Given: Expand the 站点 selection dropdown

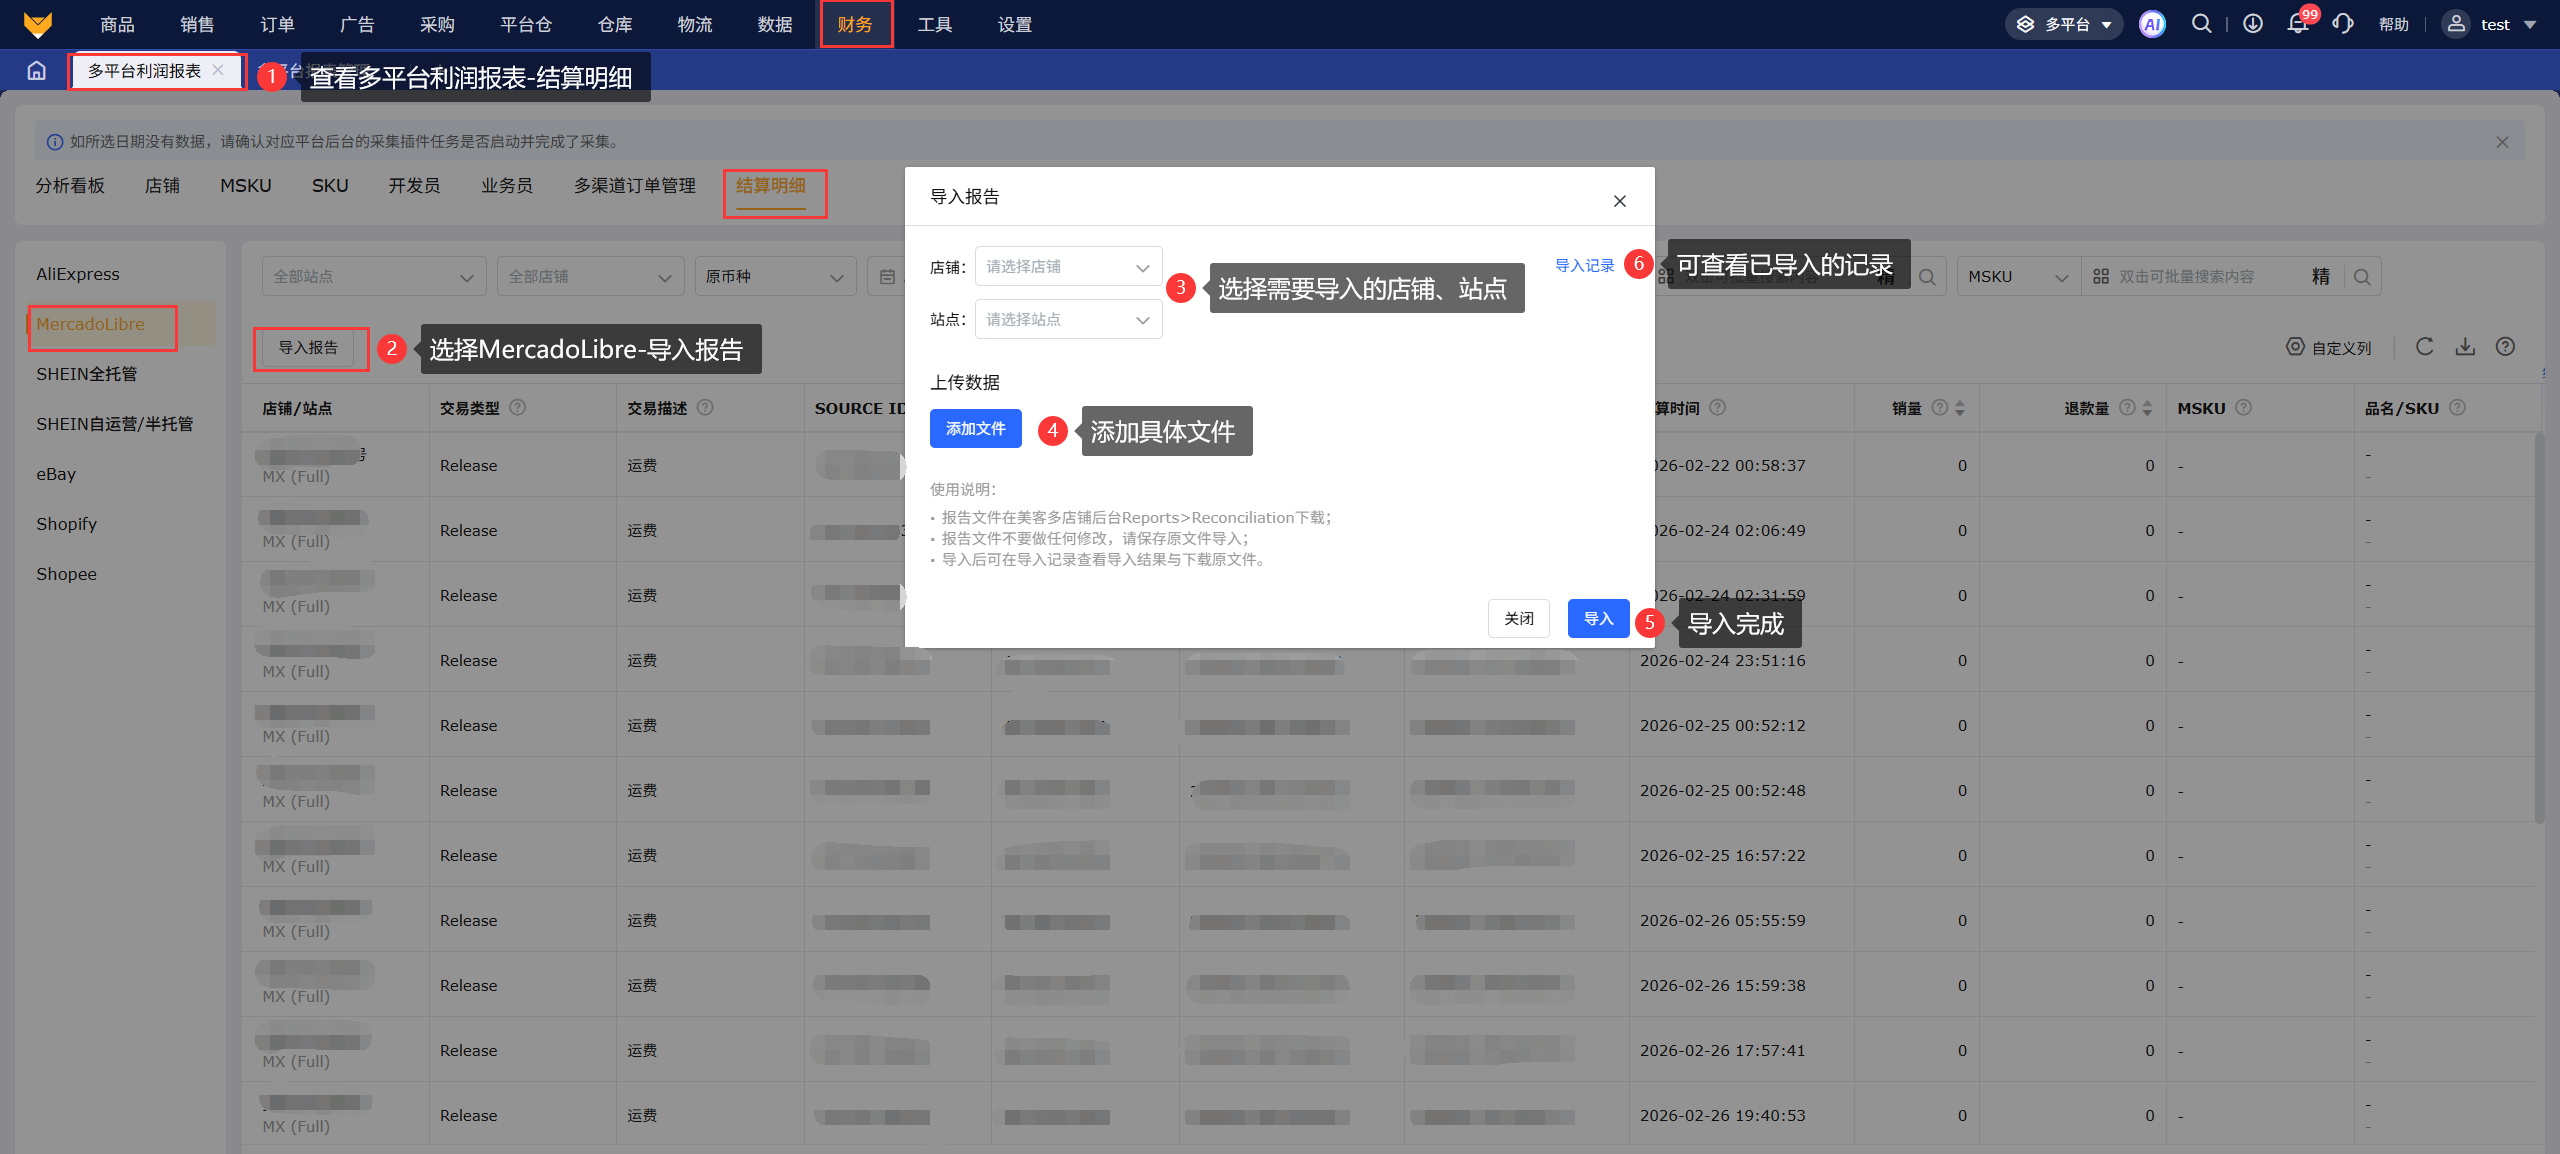Looking at the screenshot, I should [1068, 320].
